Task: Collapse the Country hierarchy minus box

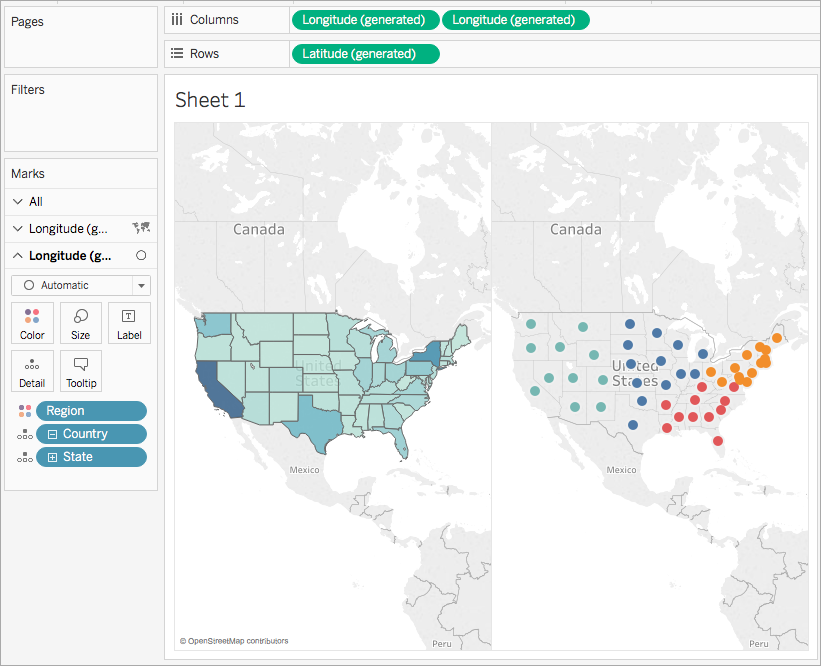Action: click(x=52, y=434)
